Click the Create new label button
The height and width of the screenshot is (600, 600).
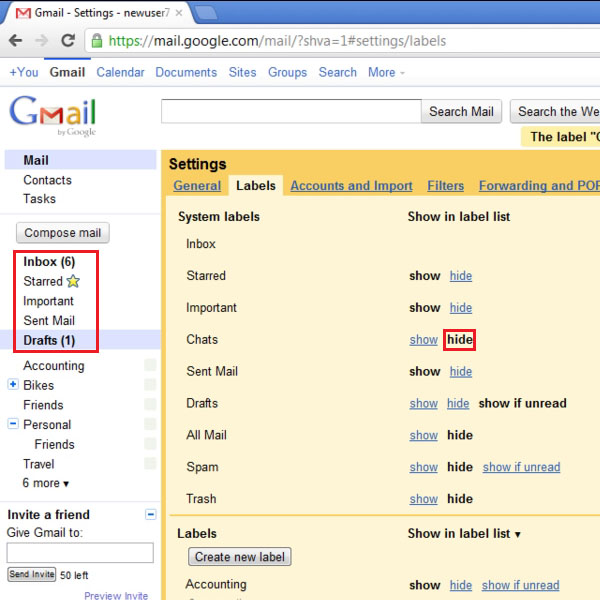pos(240,557)
